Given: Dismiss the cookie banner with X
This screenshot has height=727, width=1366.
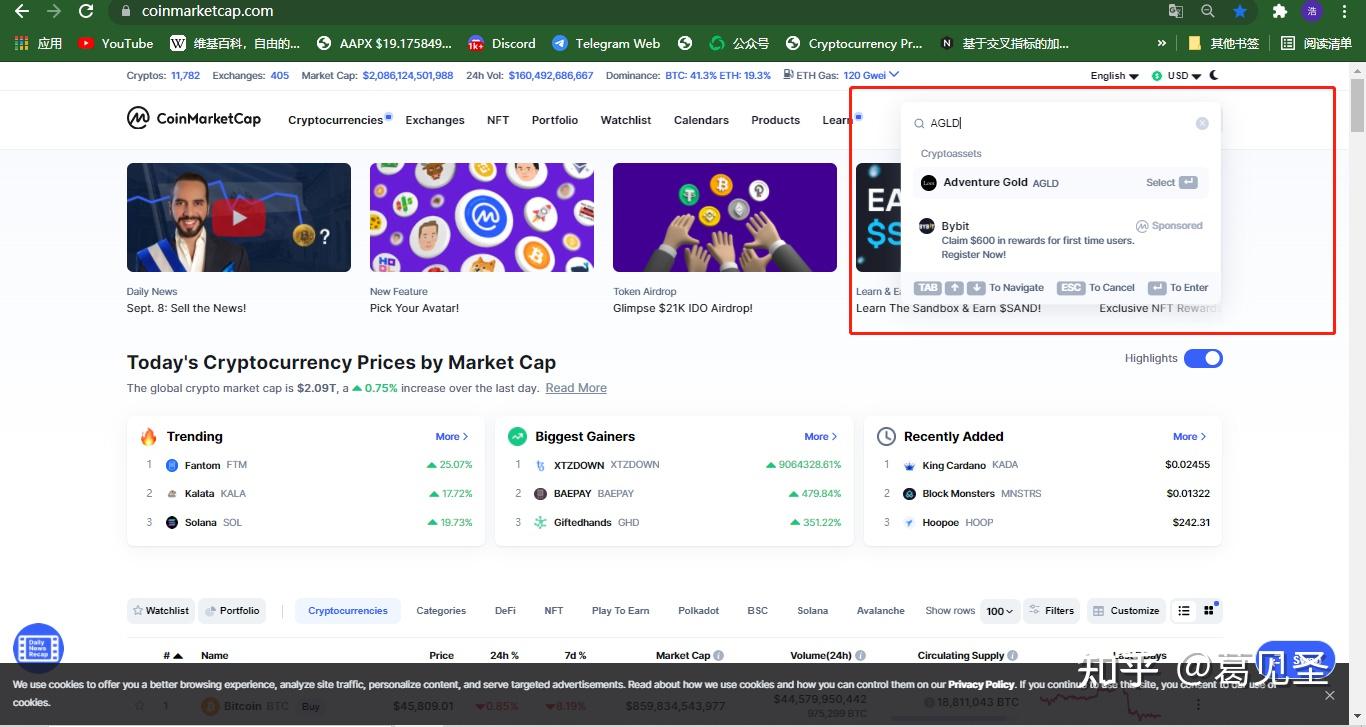Looking at the screenshot, I should [1329, 694].
